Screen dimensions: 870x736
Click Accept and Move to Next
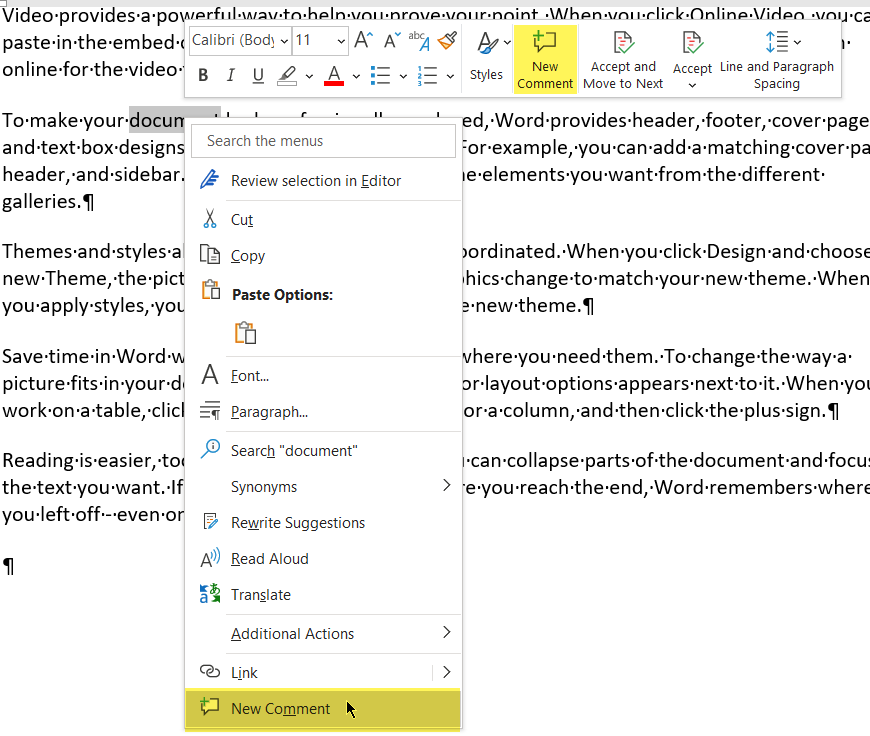(x=623, y=58)
